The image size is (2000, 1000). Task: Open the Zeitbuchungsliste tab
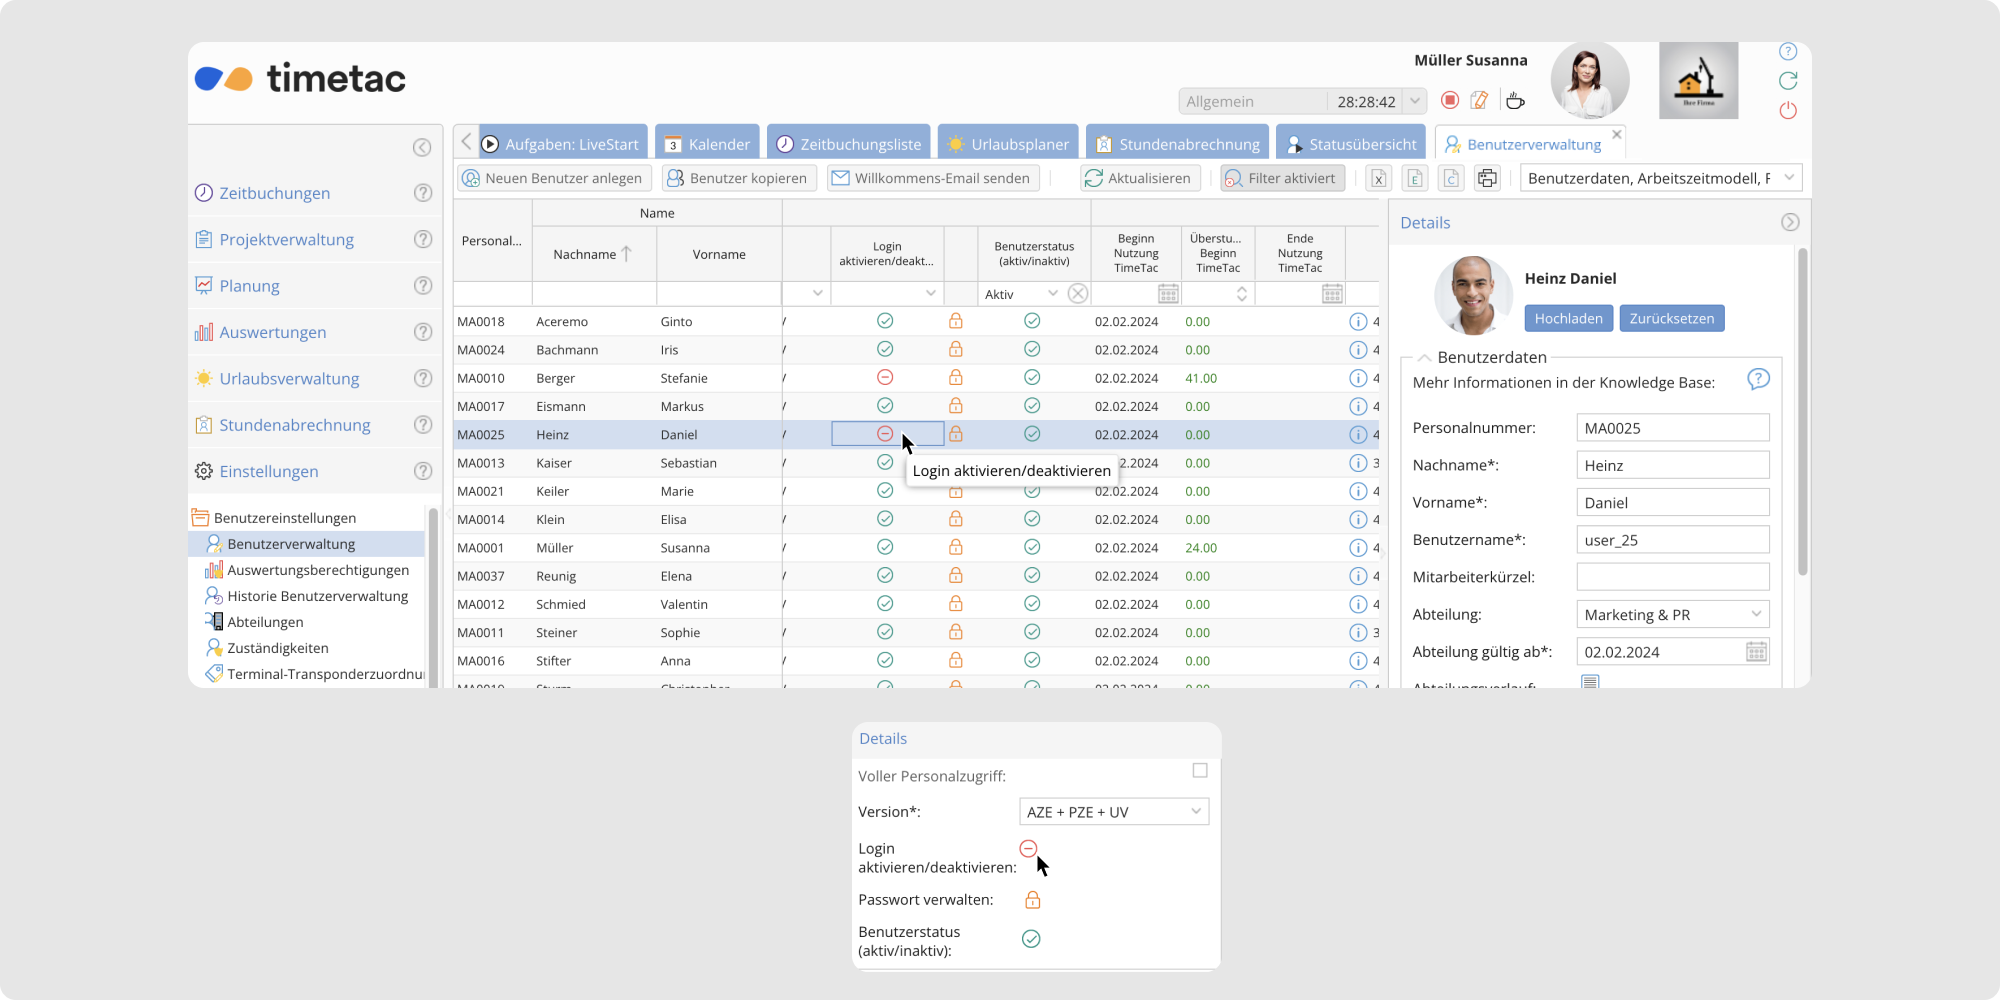point(849,144)
